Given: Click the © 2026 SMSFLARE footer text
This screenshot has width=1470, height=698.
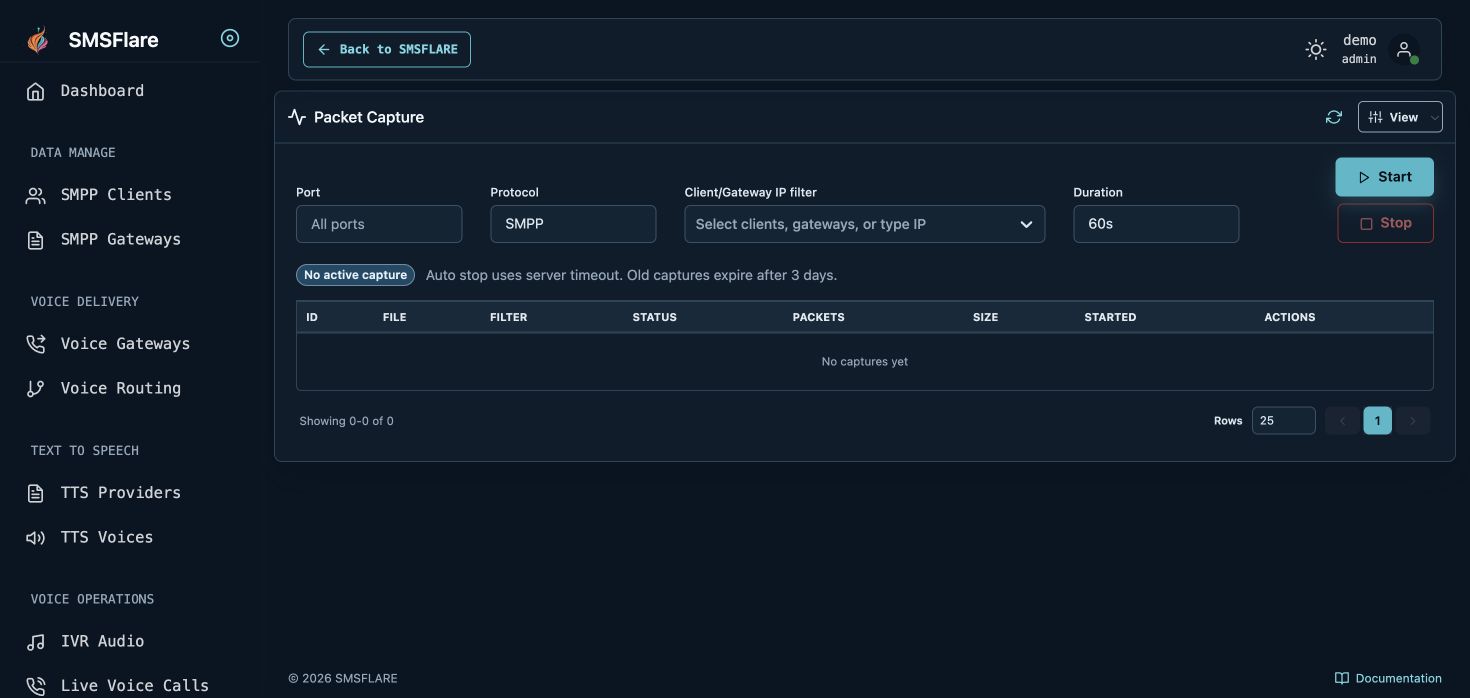Looking at the screenshot, I should [343, 678].
